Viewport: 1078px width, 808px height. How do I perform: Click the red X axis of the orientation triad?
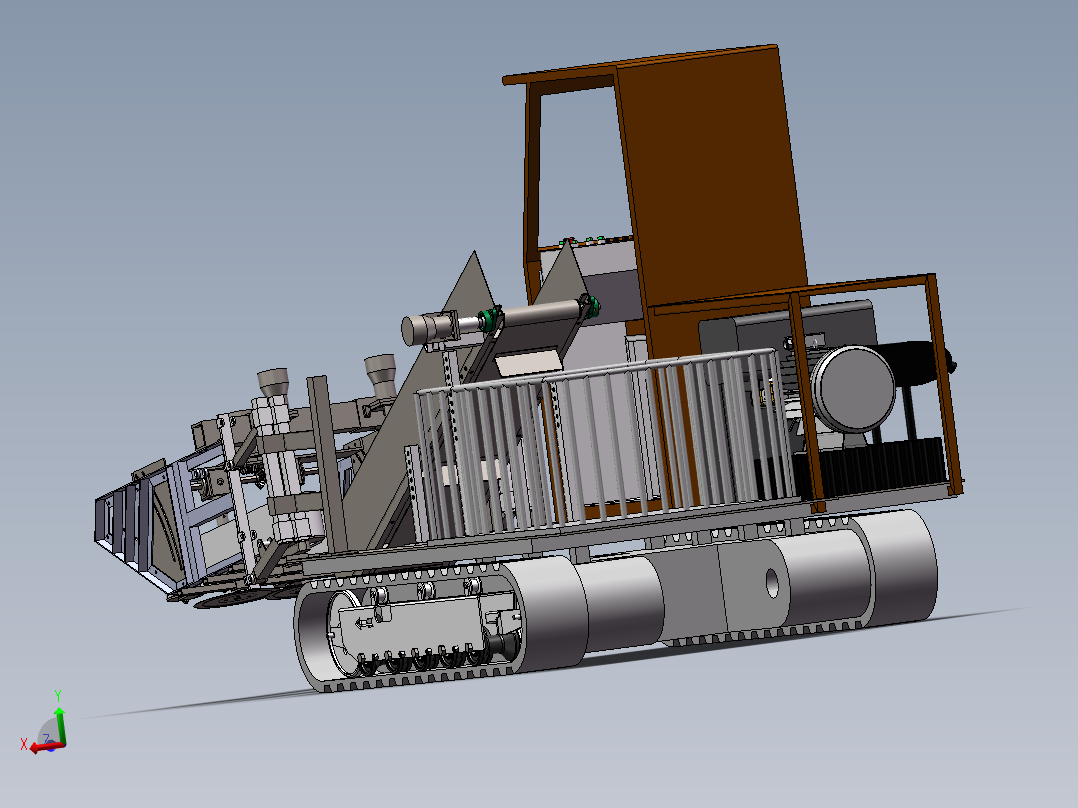(x=47, y=747)
